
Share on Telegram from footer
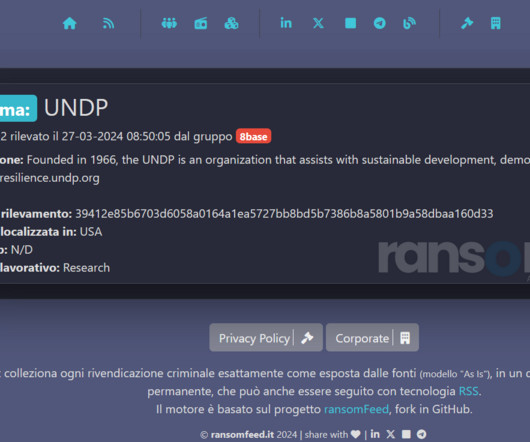pyautogui.click(x=421, y=434)
